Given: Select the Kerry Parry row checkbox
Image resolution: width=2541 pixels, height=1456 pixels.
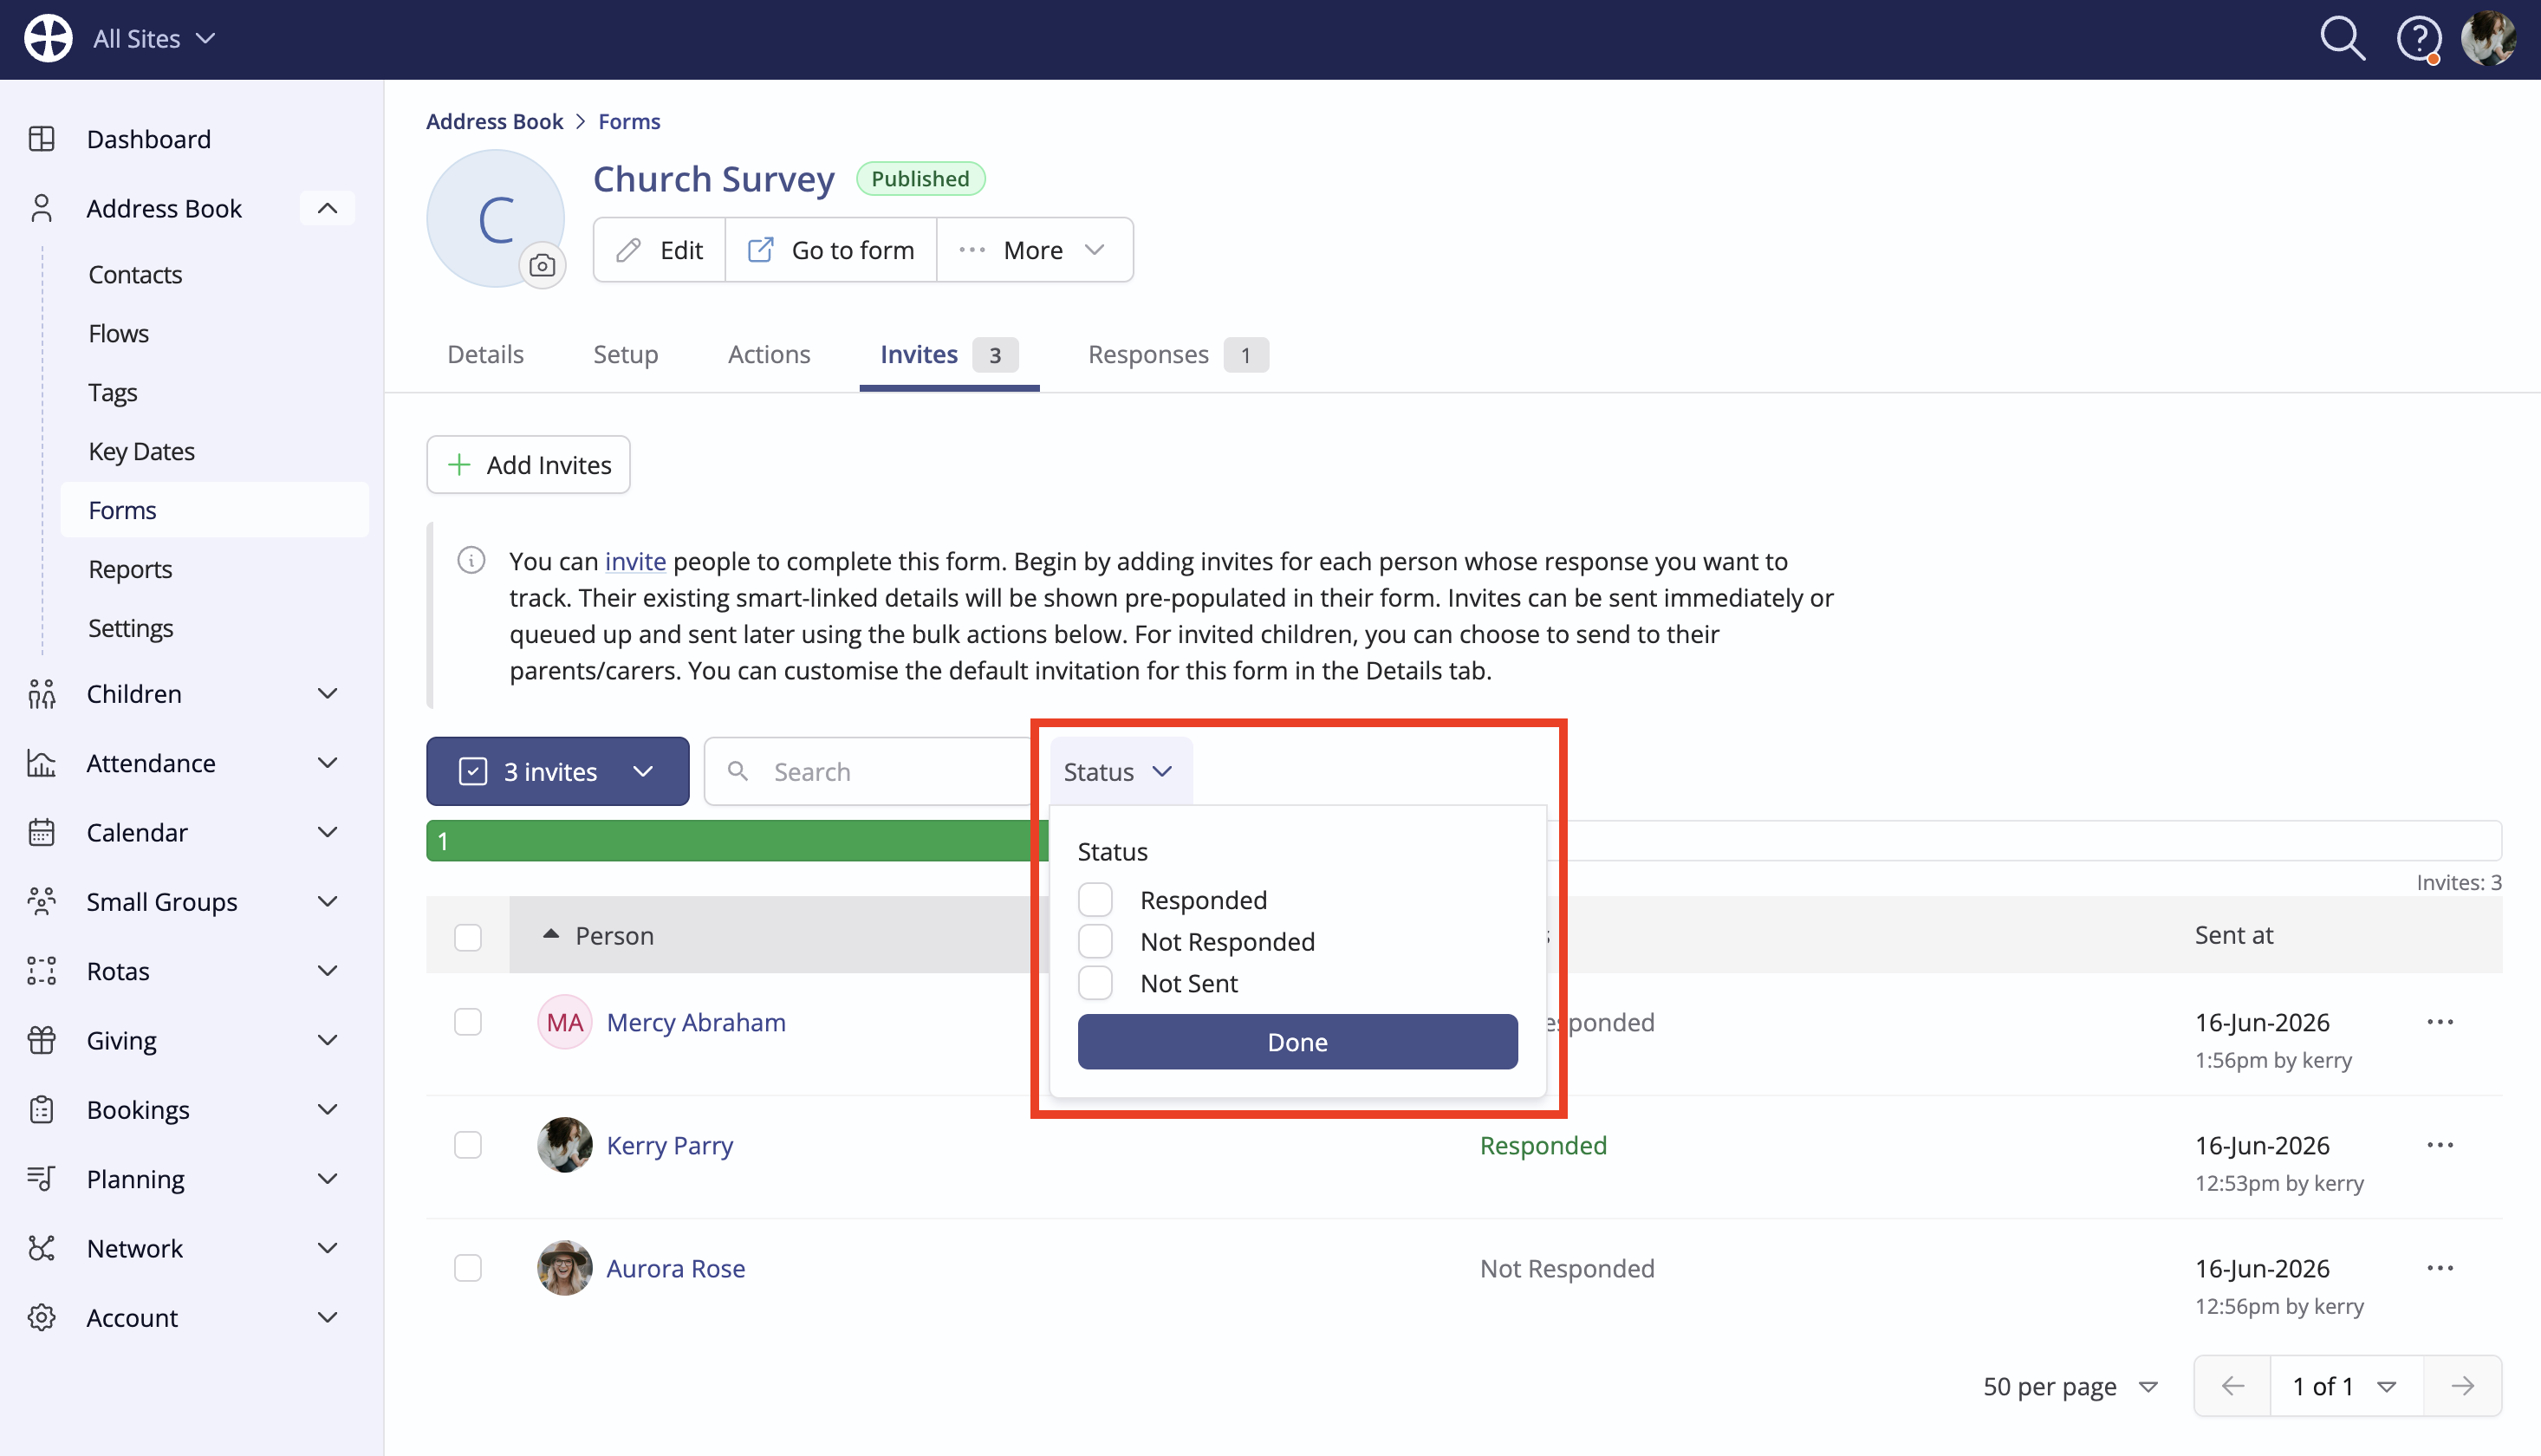Looking at the screenshot, I should (x=468, y=1145).
